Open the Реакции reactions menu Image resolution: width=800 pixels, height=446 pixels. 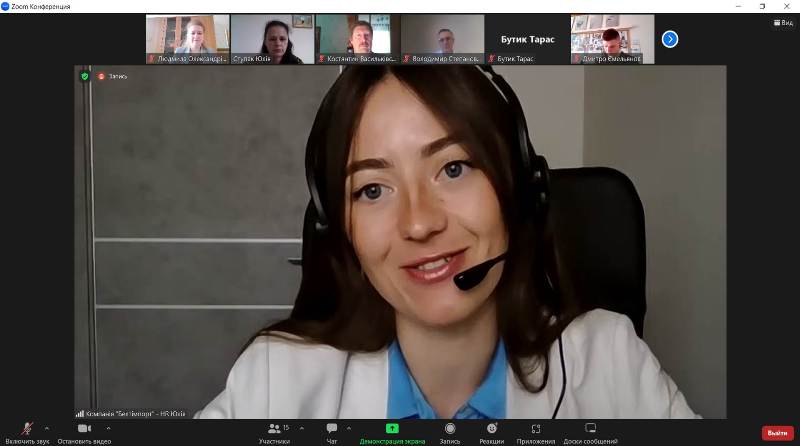pyautogui.click(x=491, y=433)
